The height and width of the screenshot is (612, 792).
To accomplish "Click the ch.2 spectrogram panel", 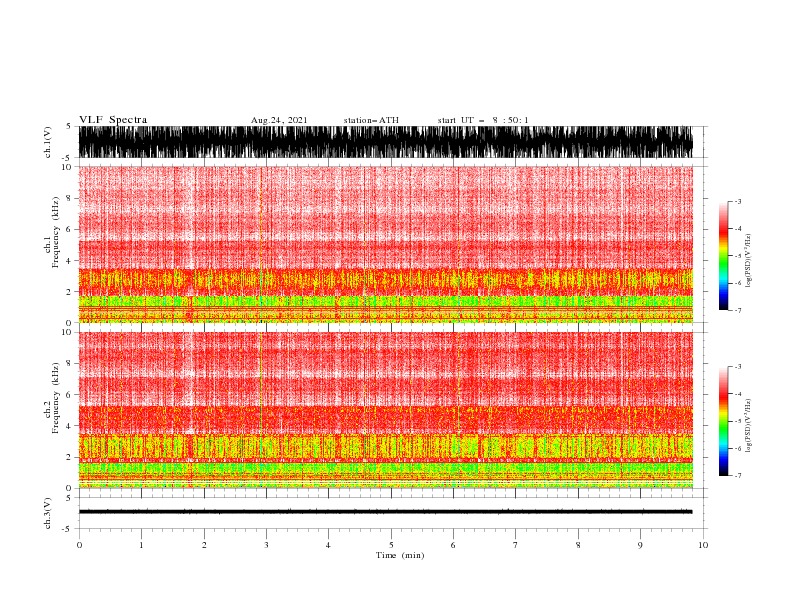I will (385, 410).
